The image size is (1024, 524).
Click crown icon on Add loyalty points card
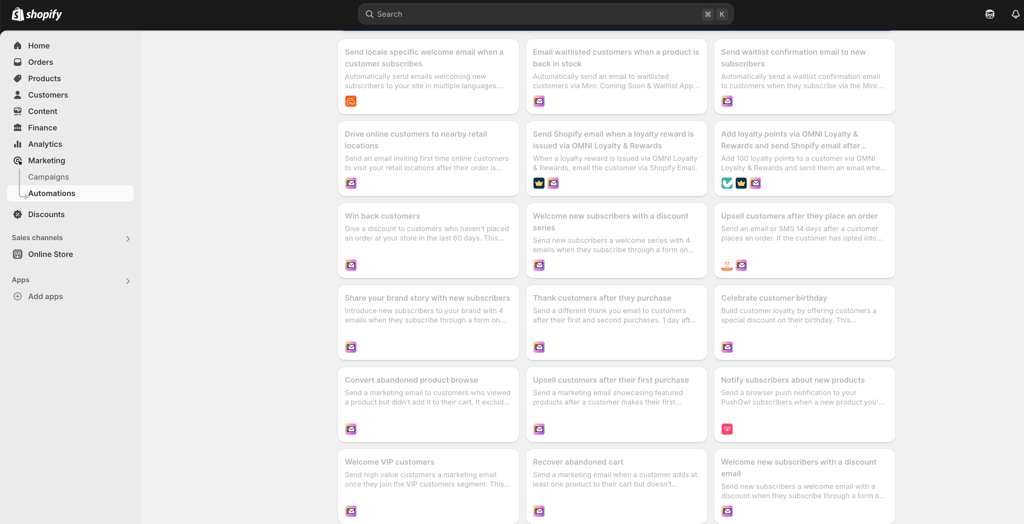[x=741, y=183]
